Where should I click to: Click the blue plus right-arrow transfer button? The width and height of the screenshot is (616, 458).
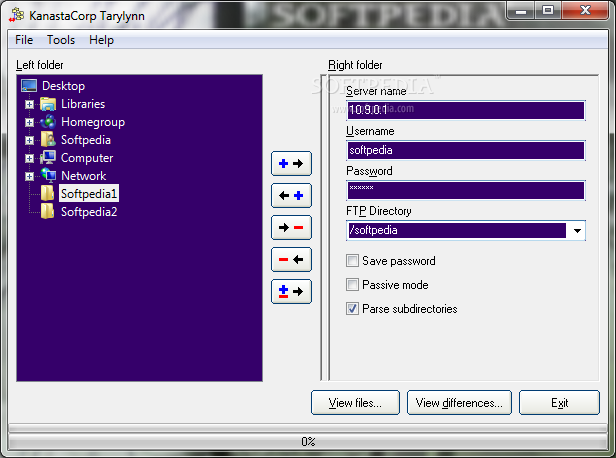click(x=291, y=163)
